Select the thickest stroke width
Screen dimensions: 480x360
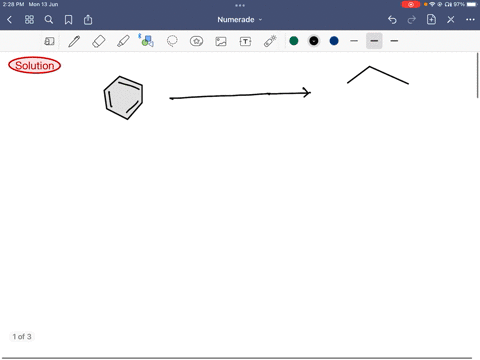(x=394, y=41)
